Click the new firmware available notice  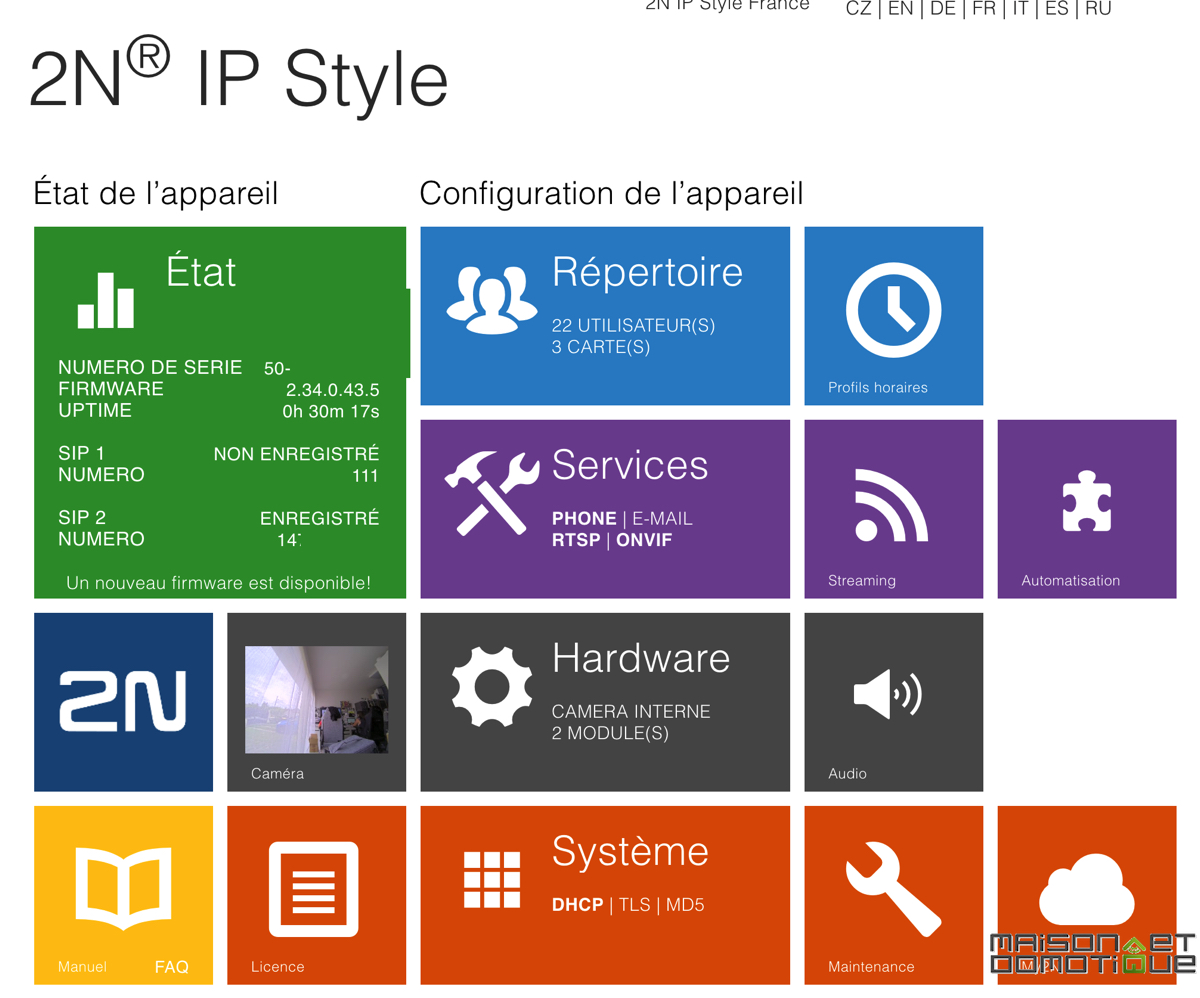pos(218,582)
